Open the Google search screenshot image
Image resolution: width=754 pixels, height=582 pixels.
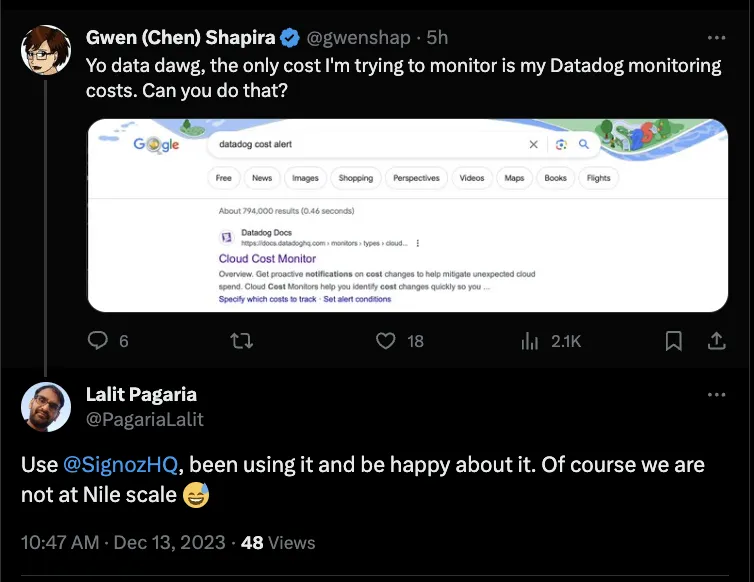pyautogui.click(x=408, y=215)
